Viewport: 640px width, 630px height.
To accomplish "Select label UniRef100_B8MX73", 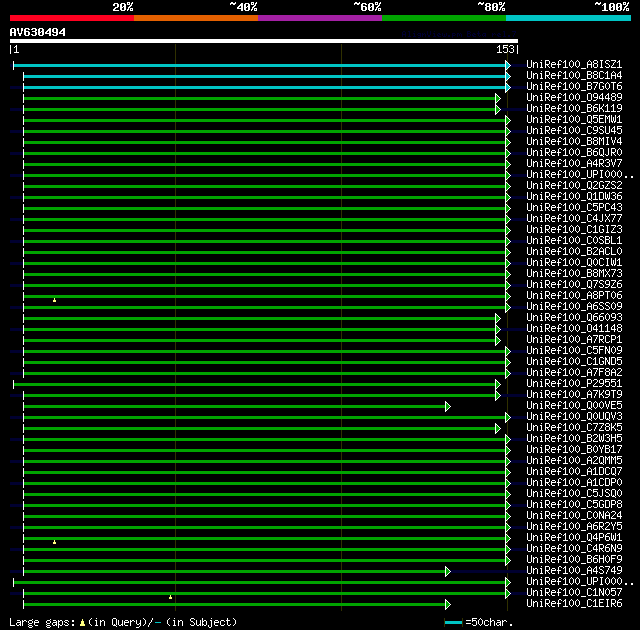I will pos(574,274).
